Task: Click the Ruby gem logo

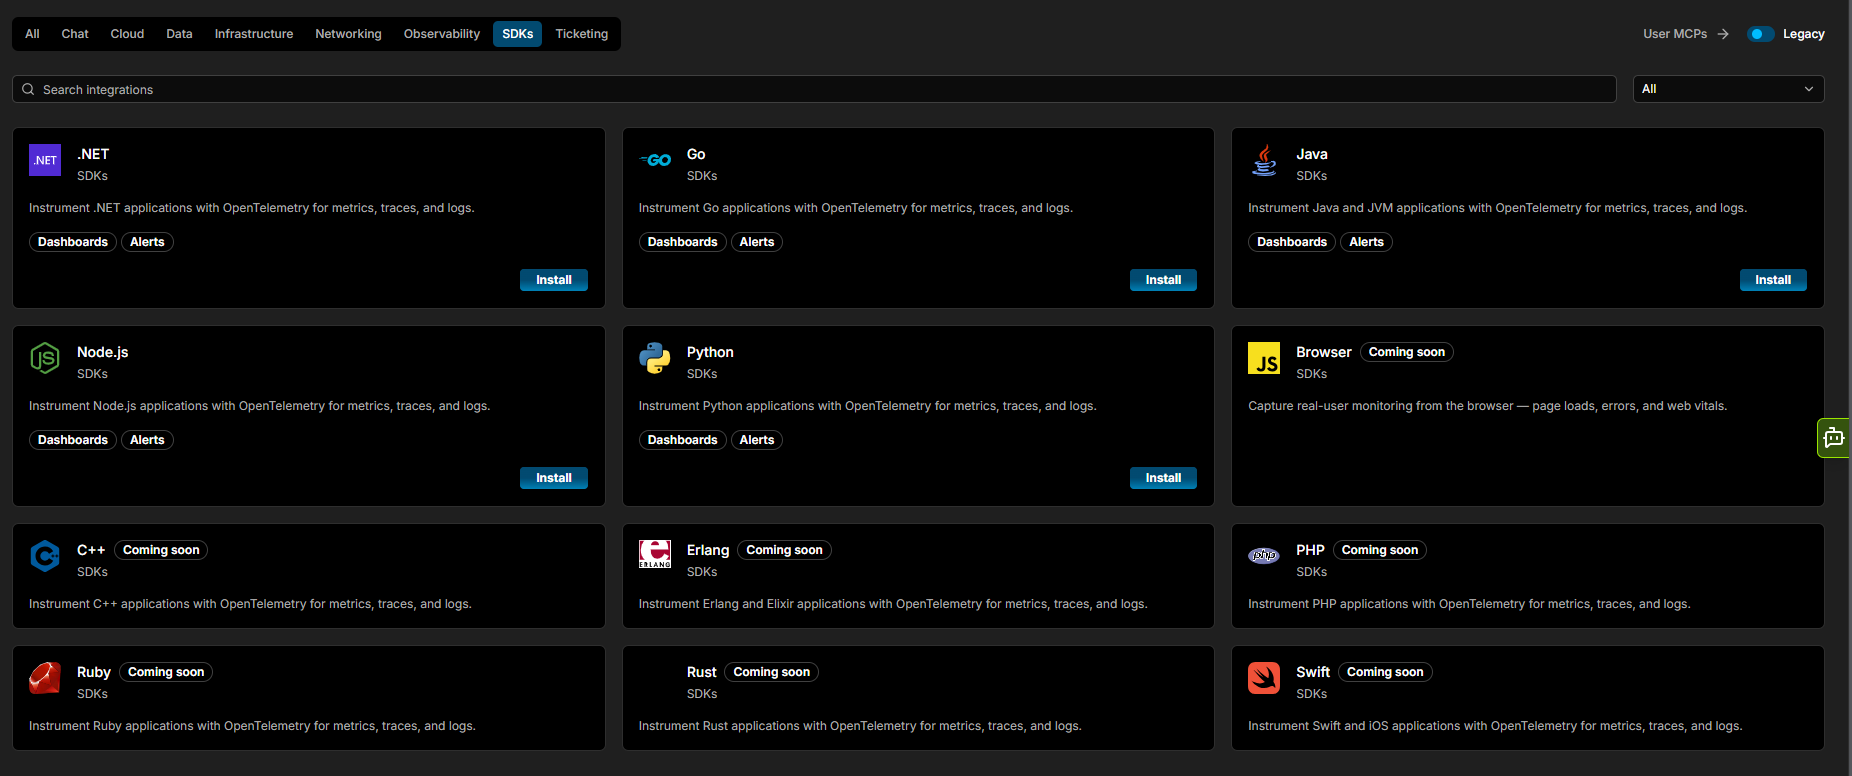Action: (x=45, y=678)
